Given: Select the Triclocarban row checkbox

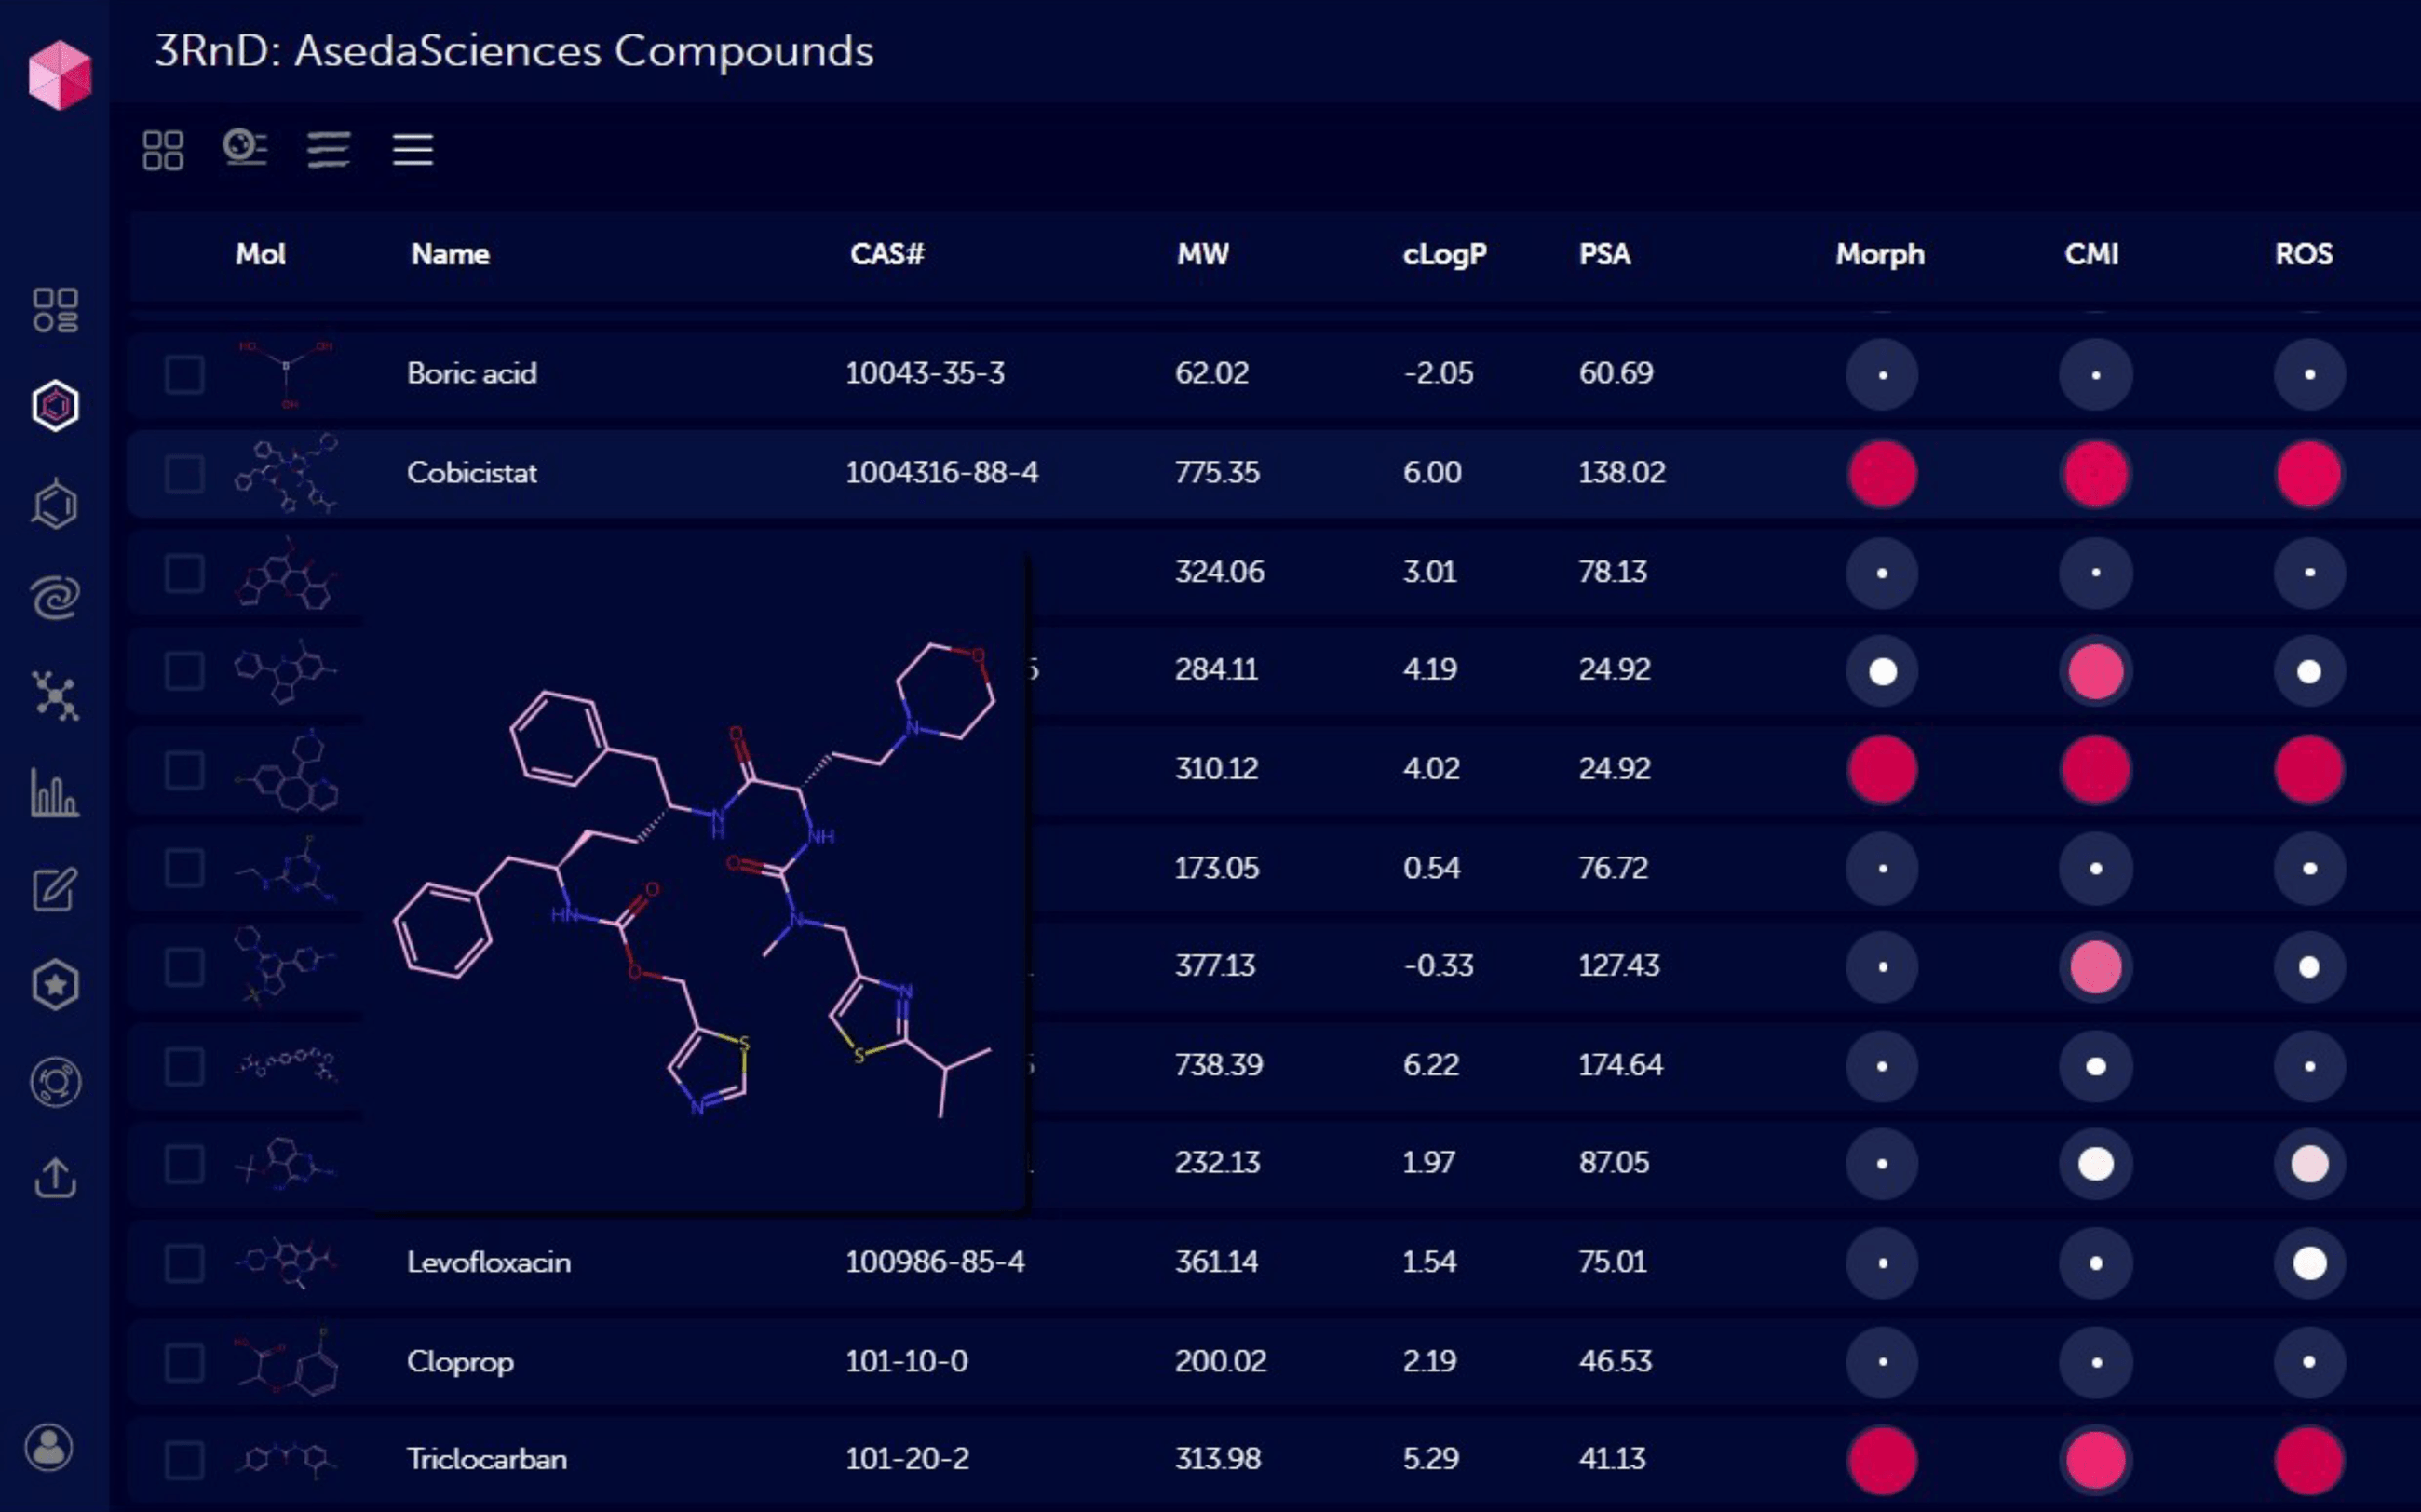Looking at the screenshot, I should point(185,1460).
